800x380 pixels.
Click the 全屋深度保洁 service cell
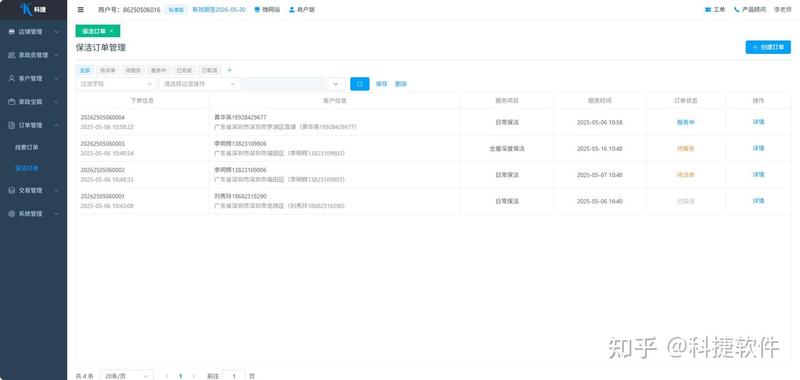[x=507, y=148]
